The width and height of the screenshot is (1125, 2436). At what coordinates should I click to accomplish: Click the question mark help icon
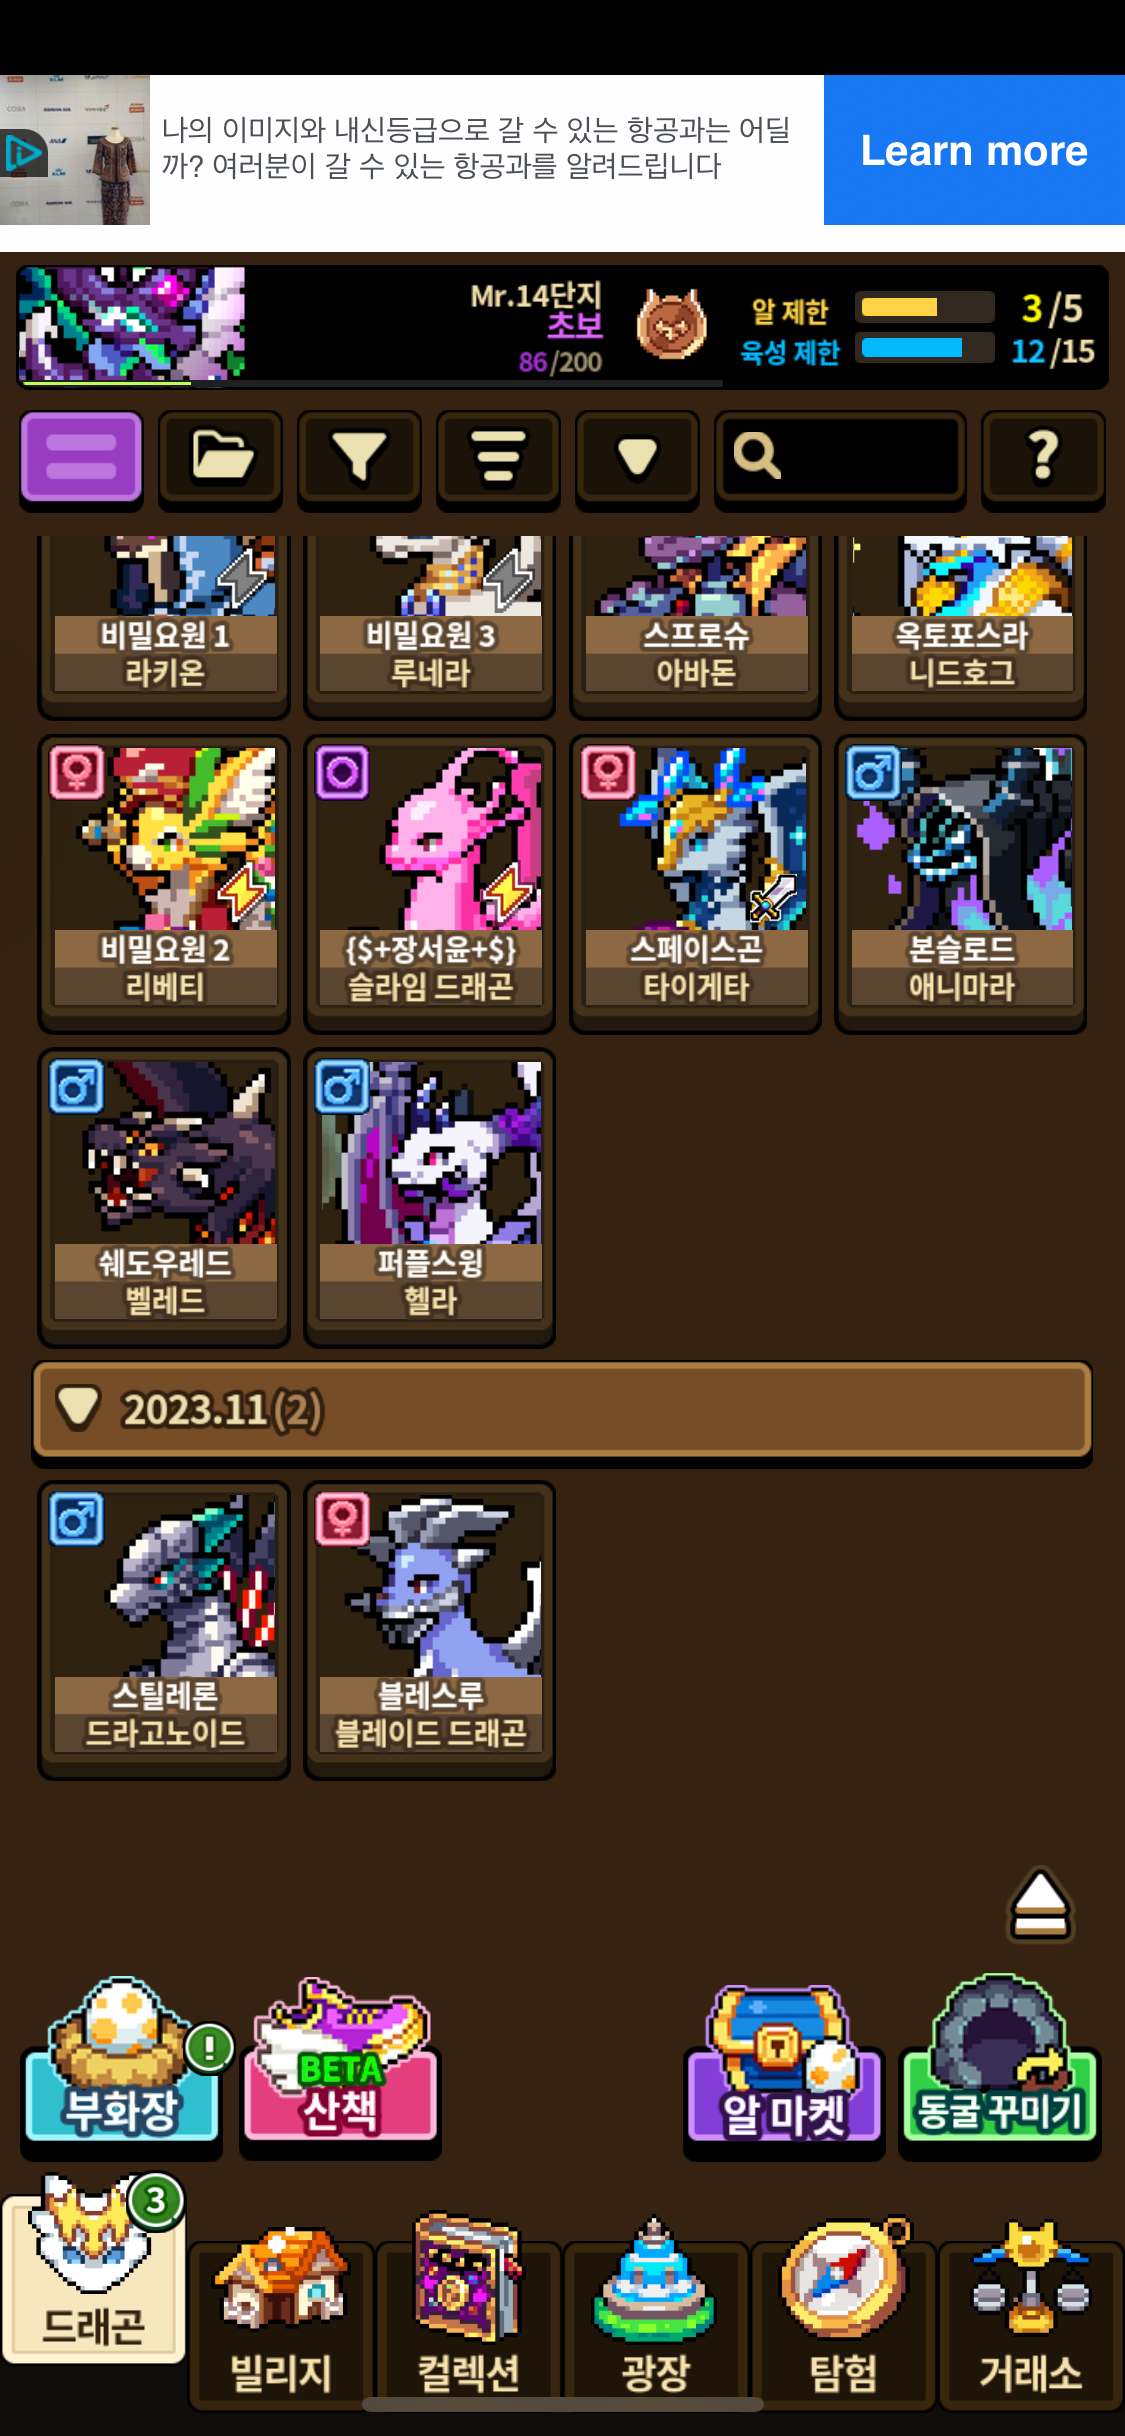pyautogui.click(x=1043, y=457)
